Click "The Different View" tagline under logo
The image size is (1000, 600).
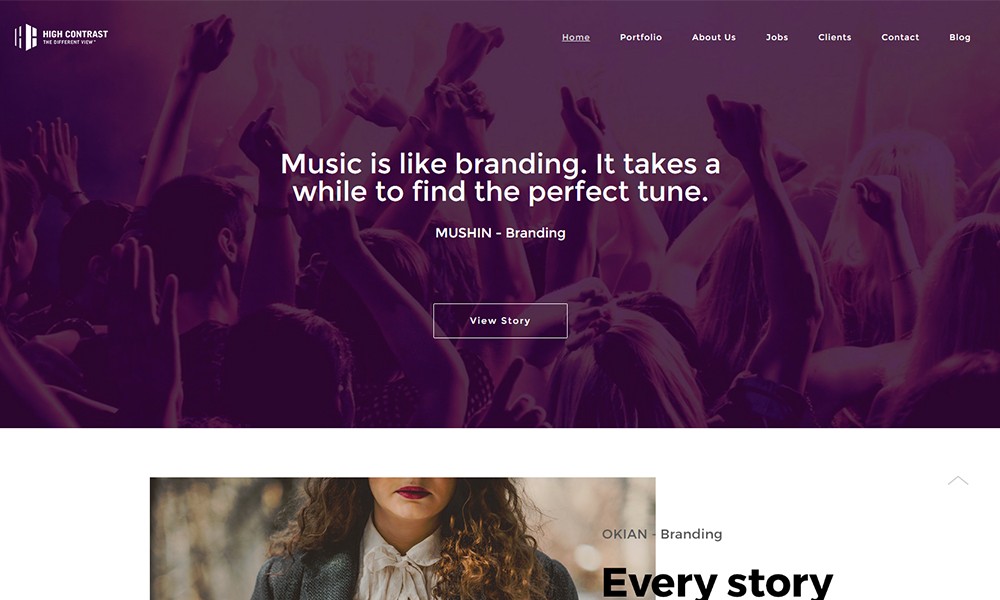pyautogui.click(x=69, y=42)
